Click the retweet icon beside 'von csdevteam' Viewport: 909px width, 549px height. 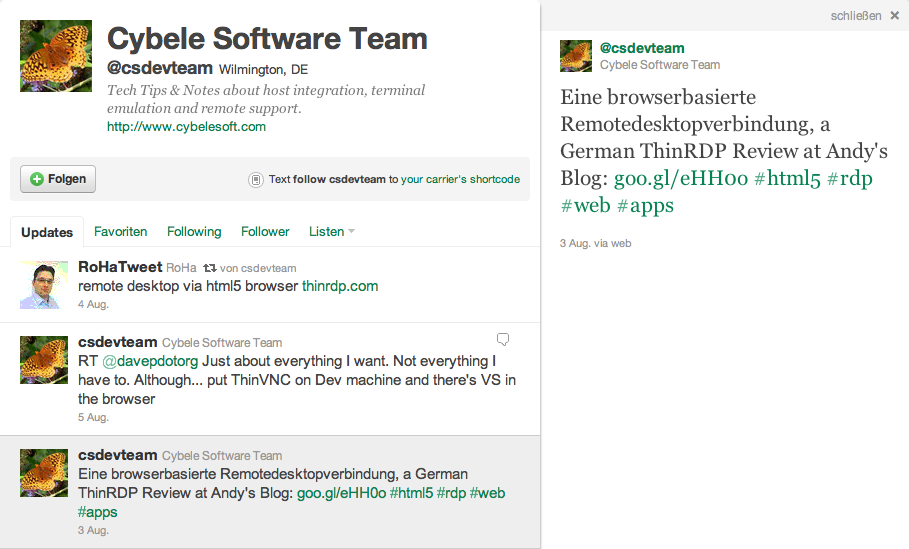pos(209,268)
